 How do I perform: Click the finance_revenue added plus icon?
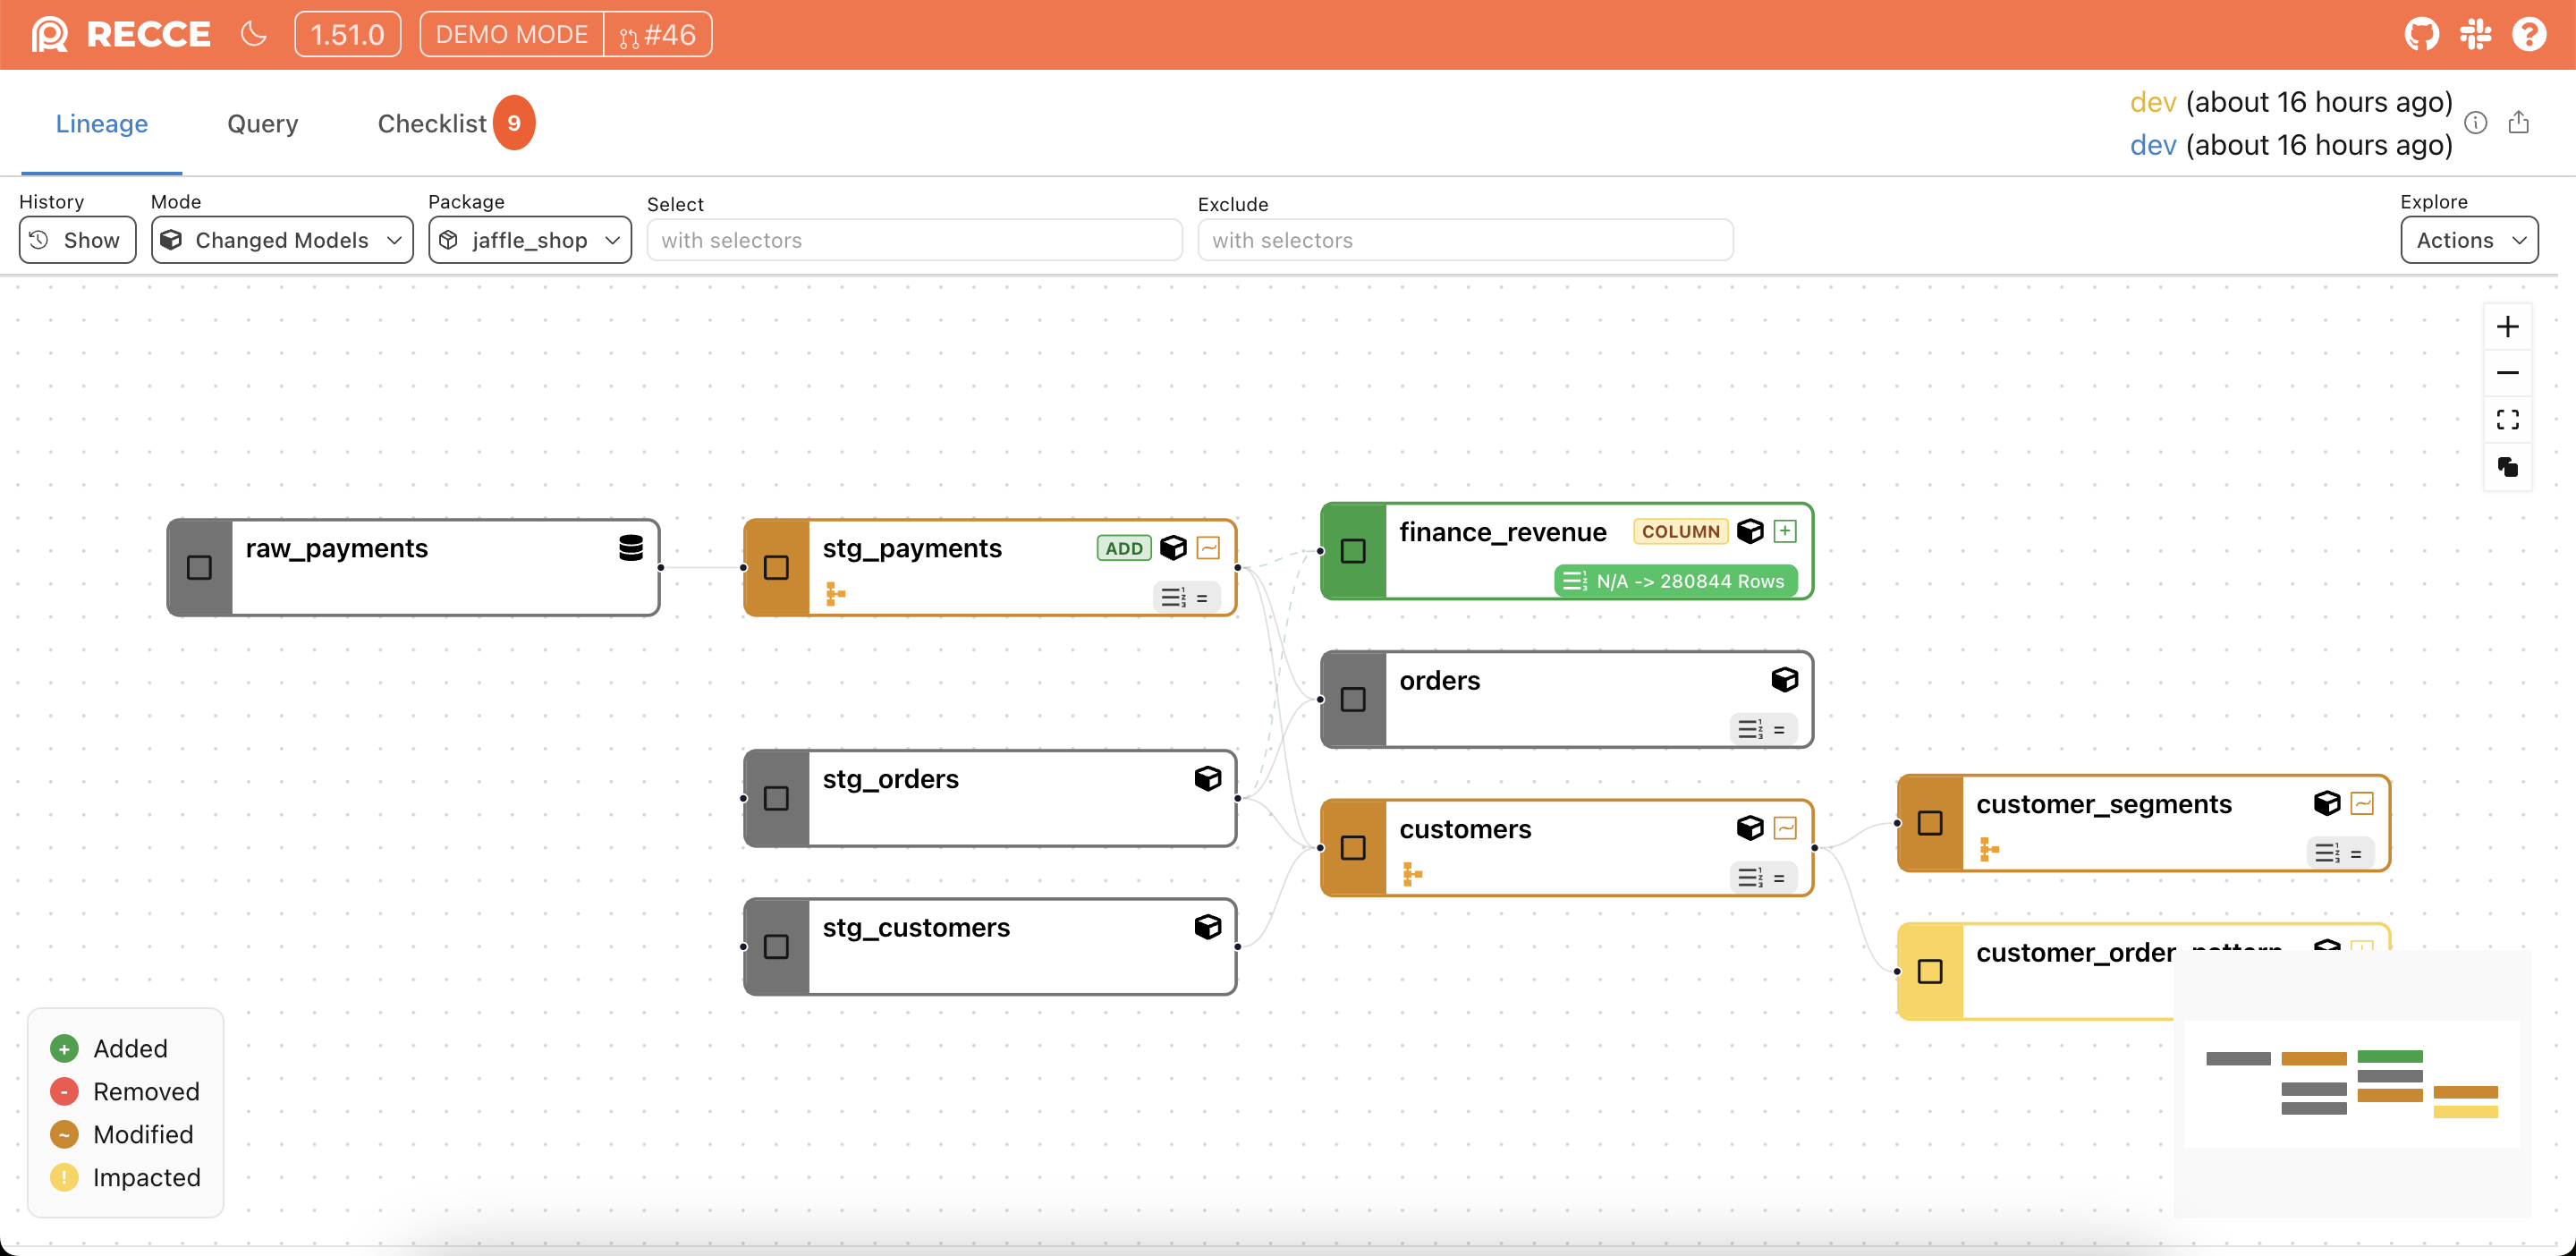pyautogui.click(x=1785, y=531)
